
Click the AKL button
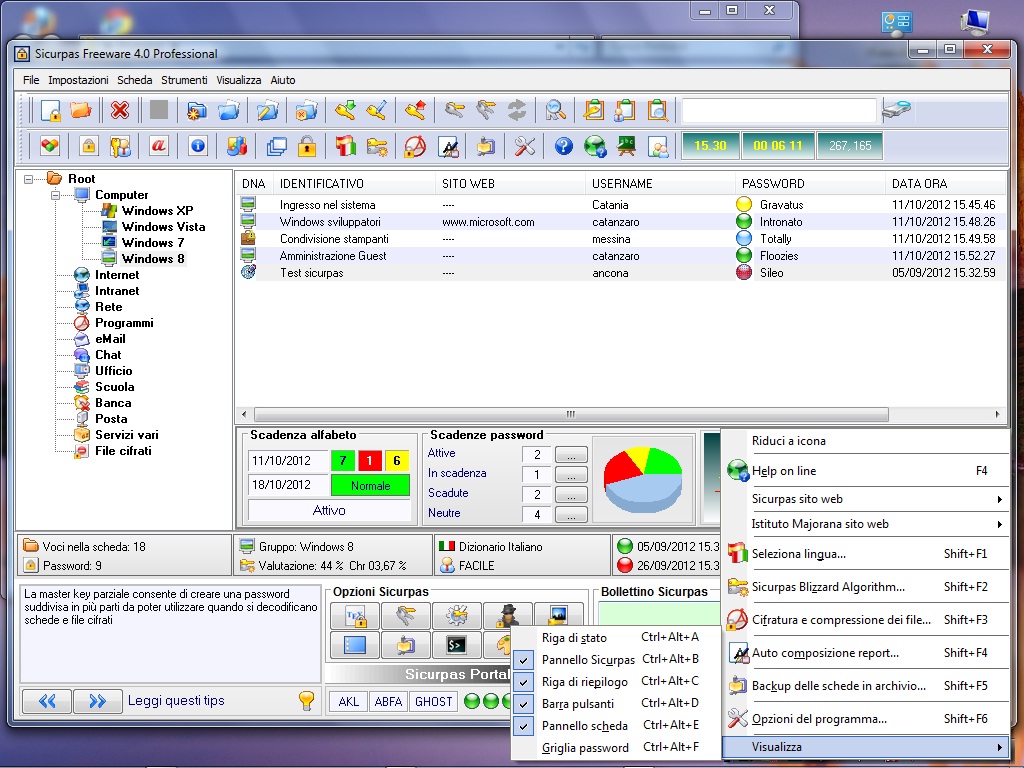tap(349, 701)
